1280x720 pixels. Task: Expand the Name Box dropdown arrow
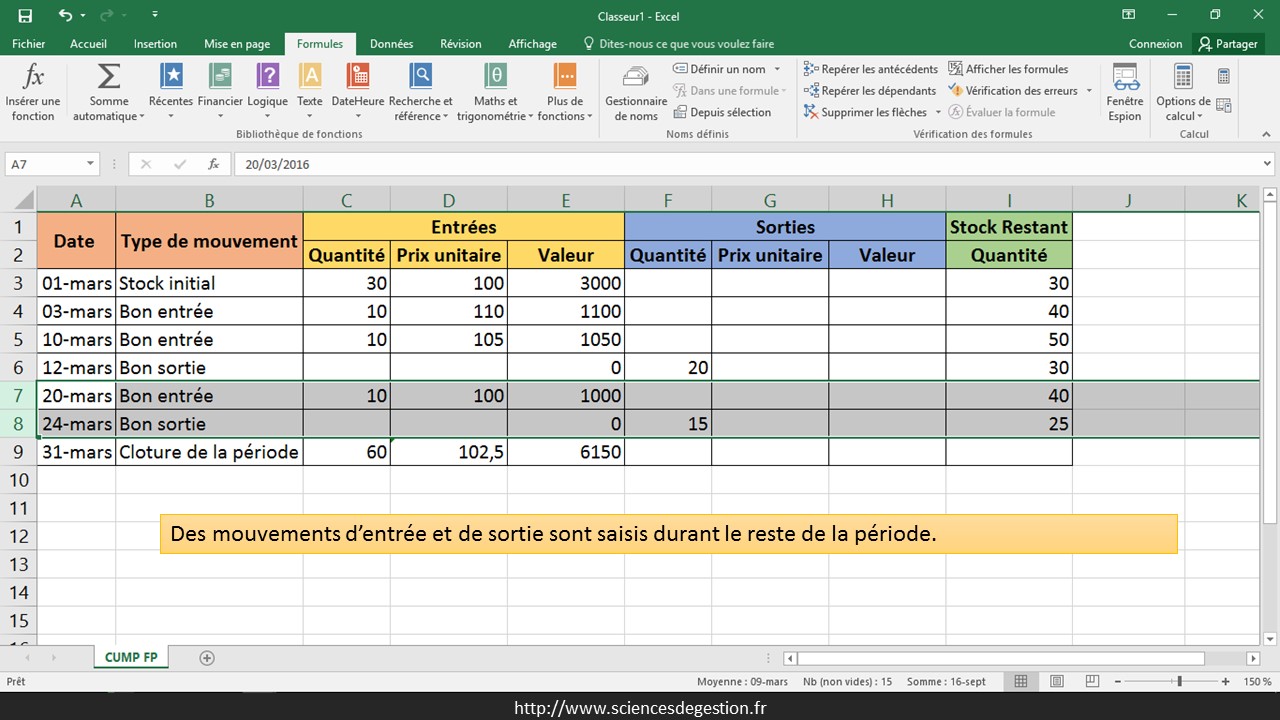[90, 164]
